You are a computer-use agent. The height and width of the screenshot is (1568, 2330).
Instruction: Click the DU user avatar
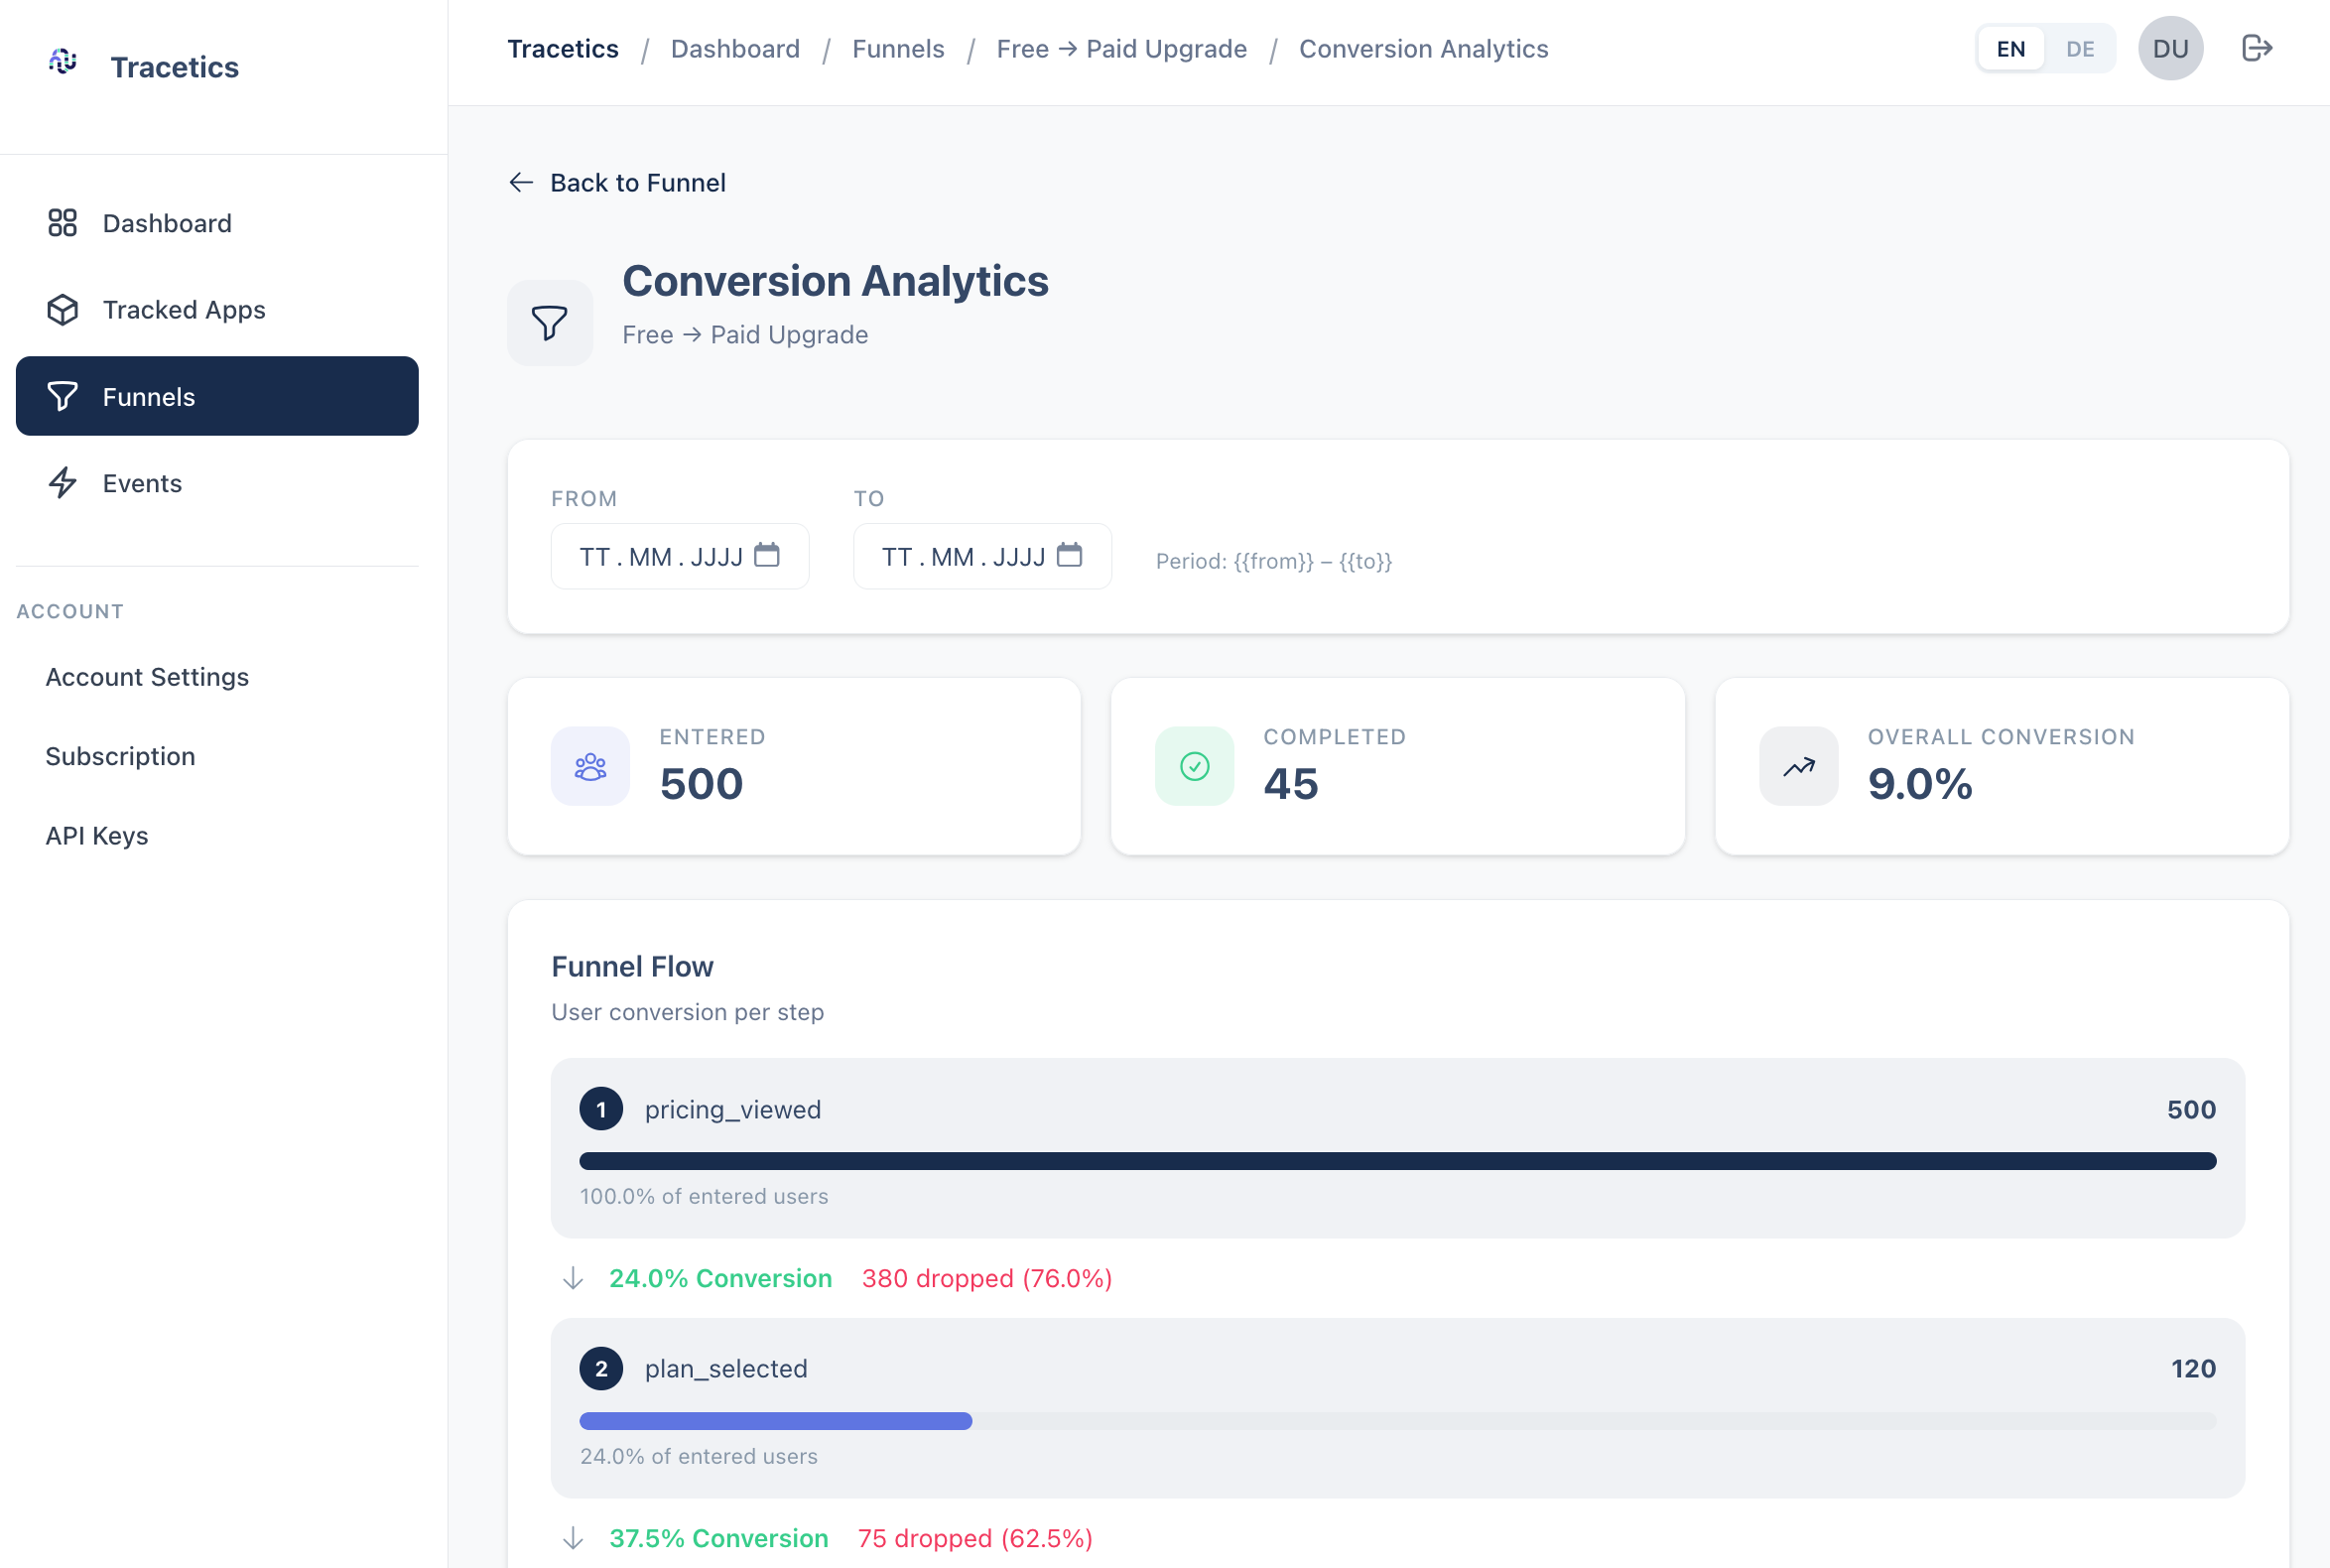click(2171, 48)
